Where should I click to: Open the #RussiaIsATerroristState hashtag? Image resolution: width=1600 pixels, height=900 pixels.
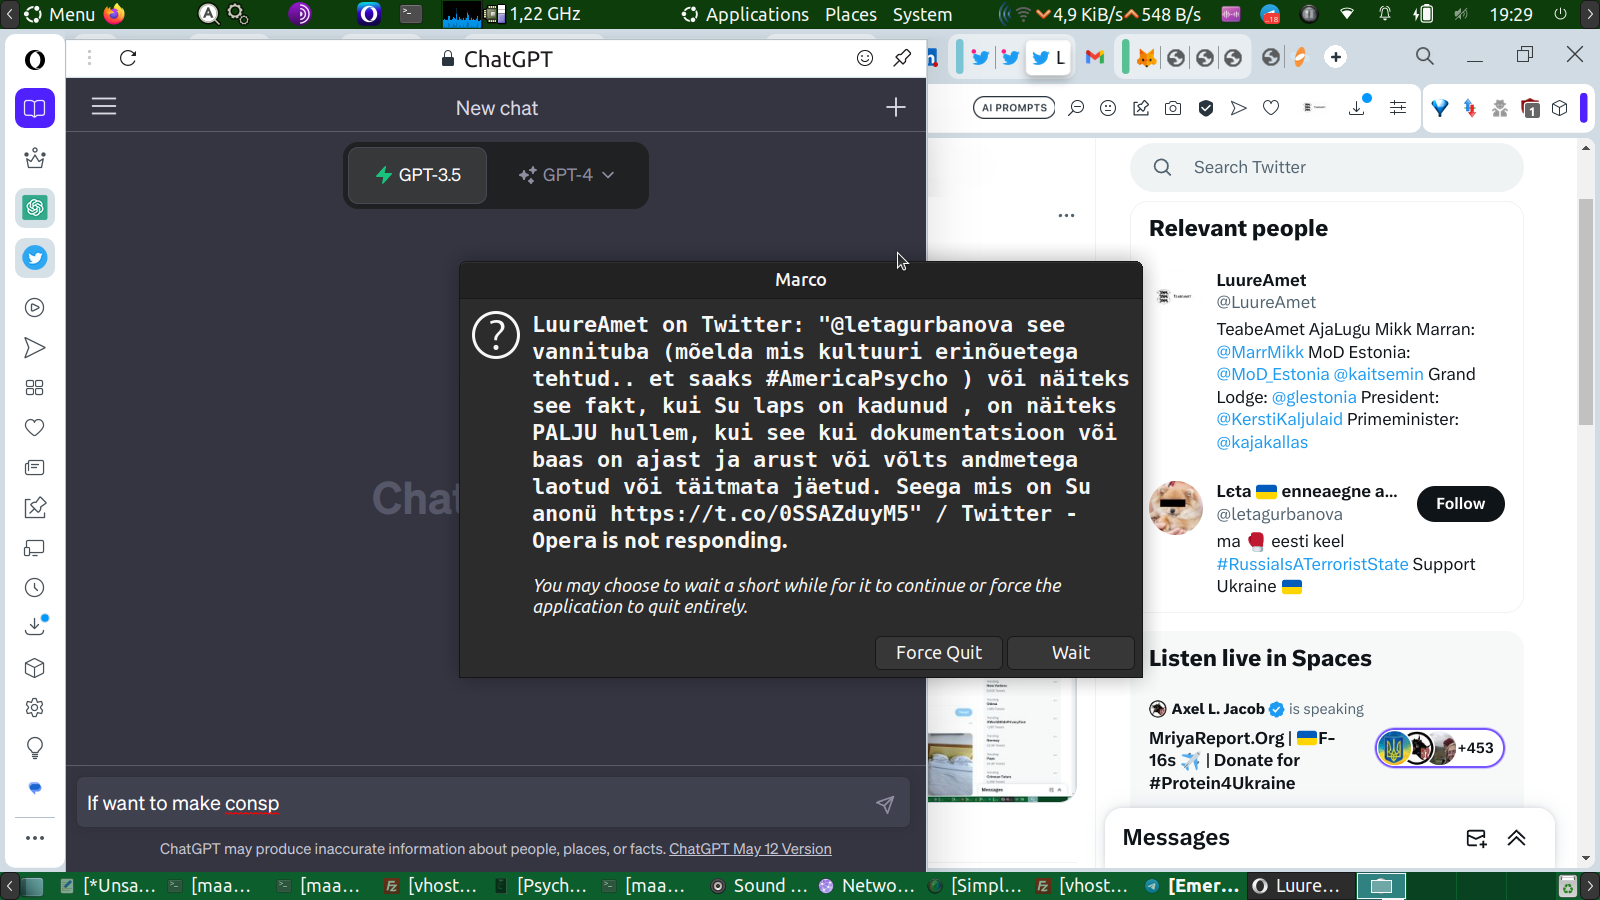pyautogui.click(x=1312, y=564)
